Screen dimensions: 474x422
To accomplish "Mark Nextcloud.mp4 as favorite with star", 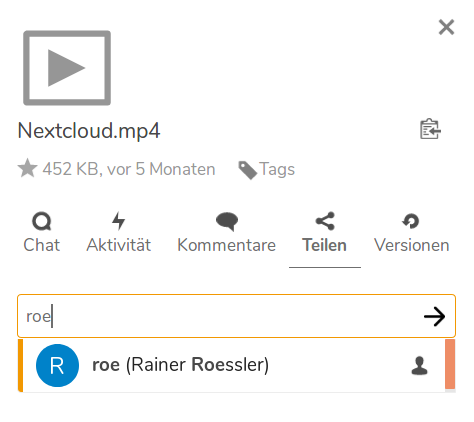I will (x=27, y=168).
